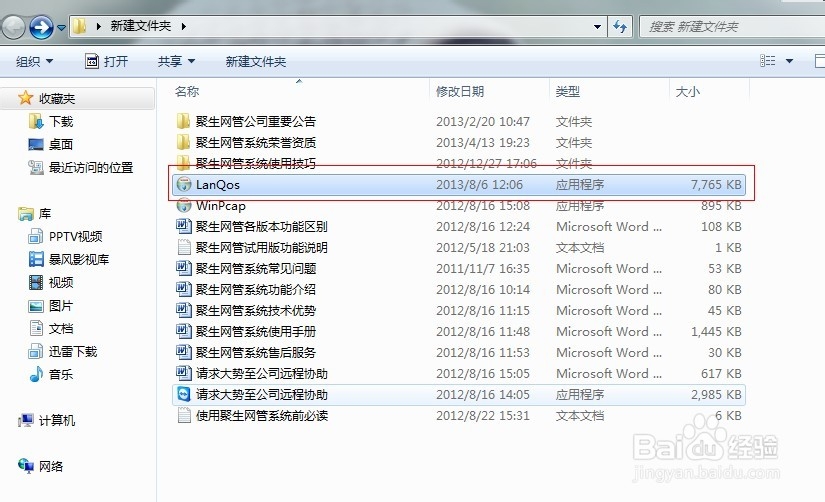Click the 聚生网管系统技术优势 Word icon
825x502 pixels.
184,310
